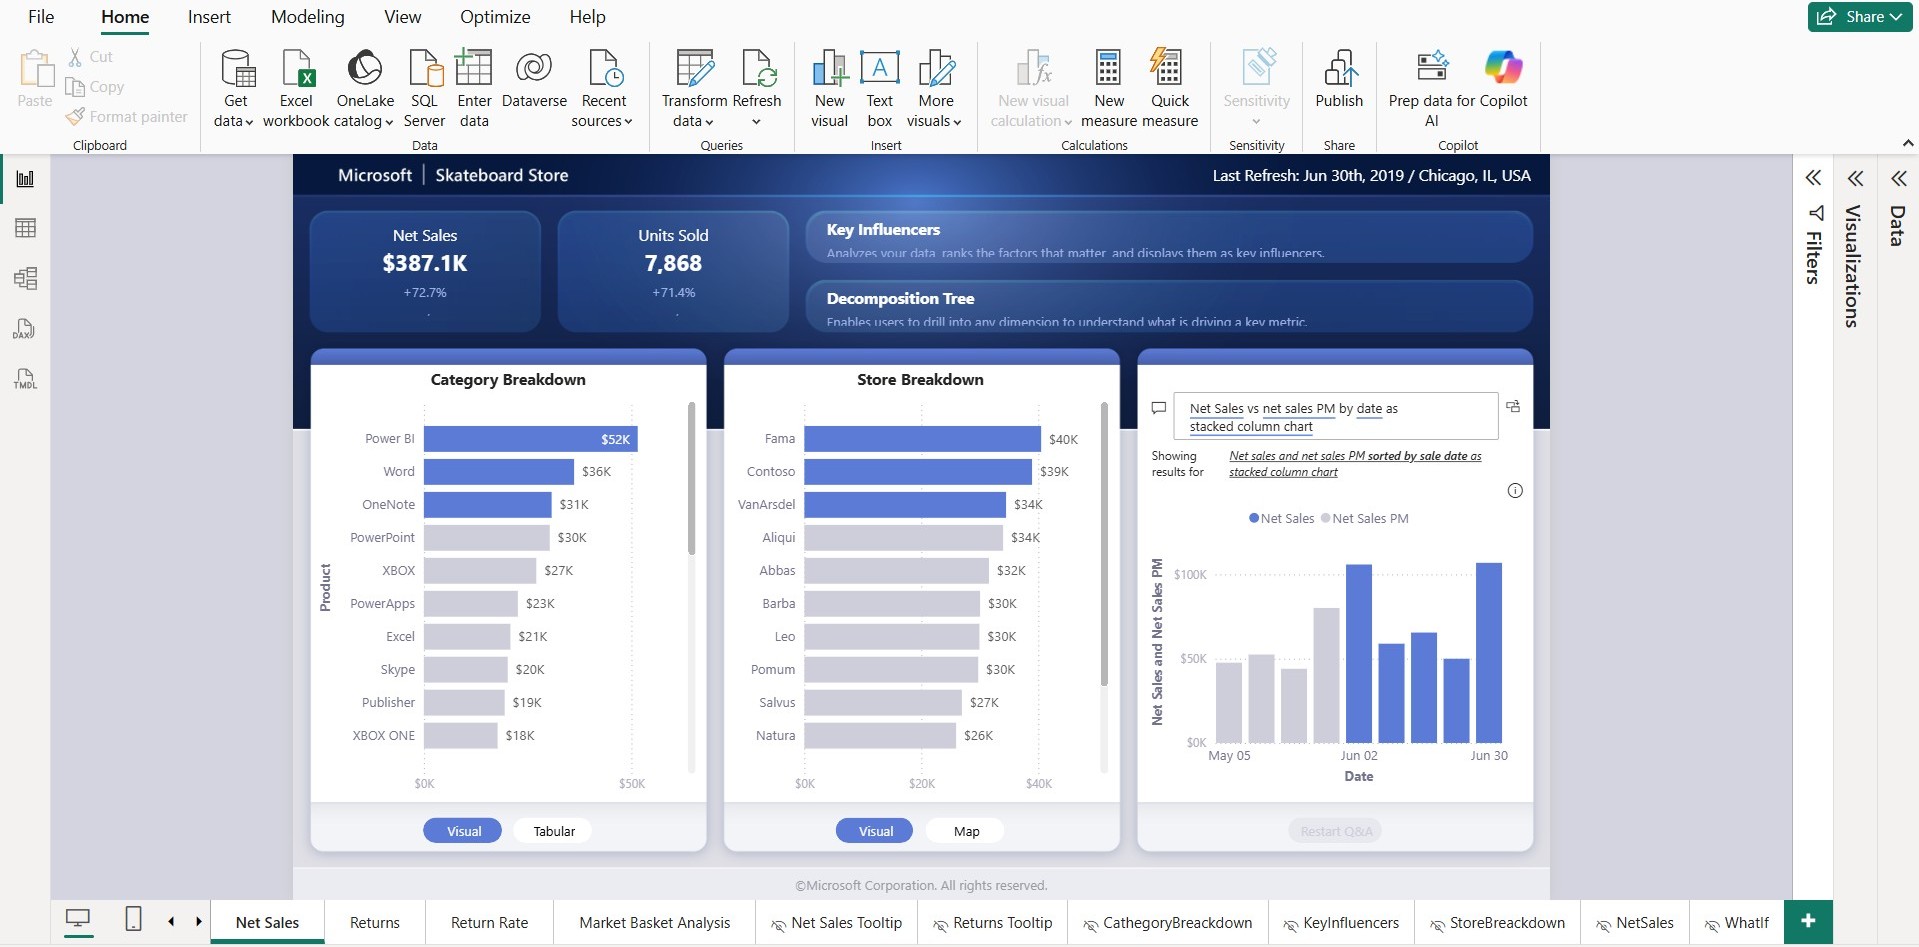Open the Key Influencers button

[x=1168, y=238]
